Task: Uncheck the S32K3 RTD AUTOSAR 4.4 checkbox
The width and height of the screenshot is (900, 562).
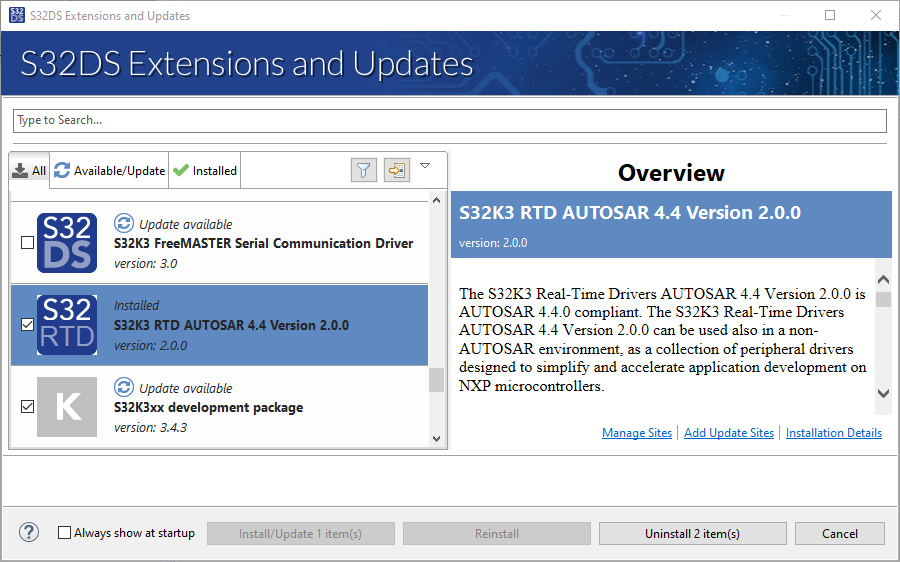Action: coord(27,325)
